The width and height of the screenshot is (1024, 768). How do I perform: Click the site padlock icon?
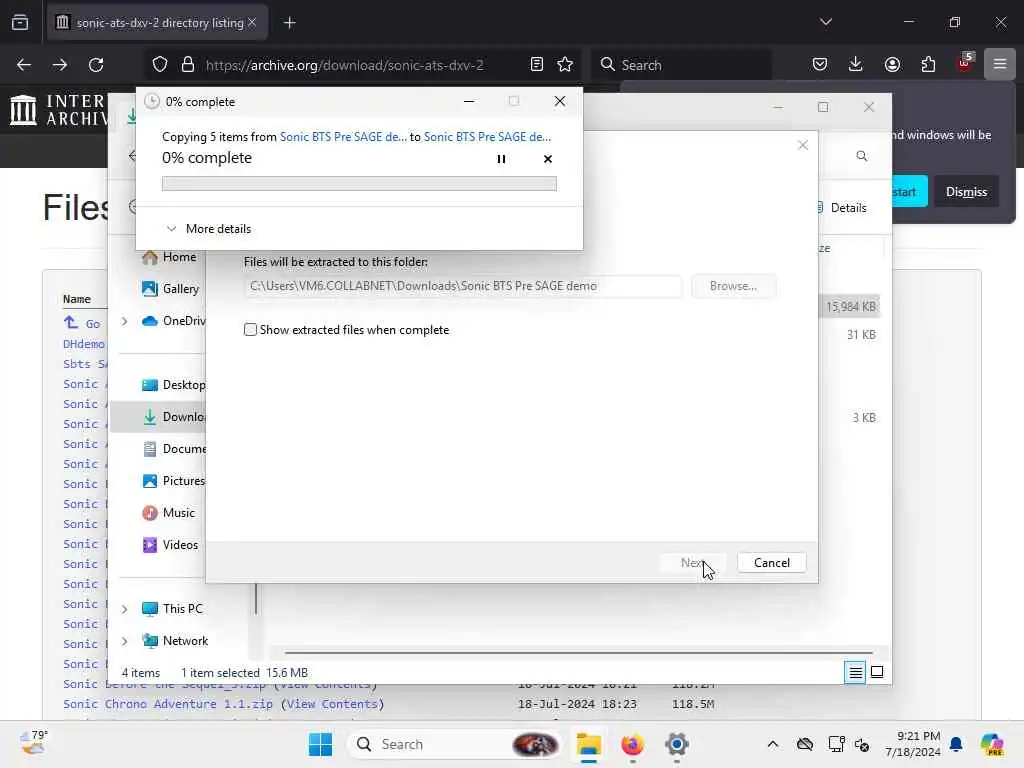click(x=188, y=65)
